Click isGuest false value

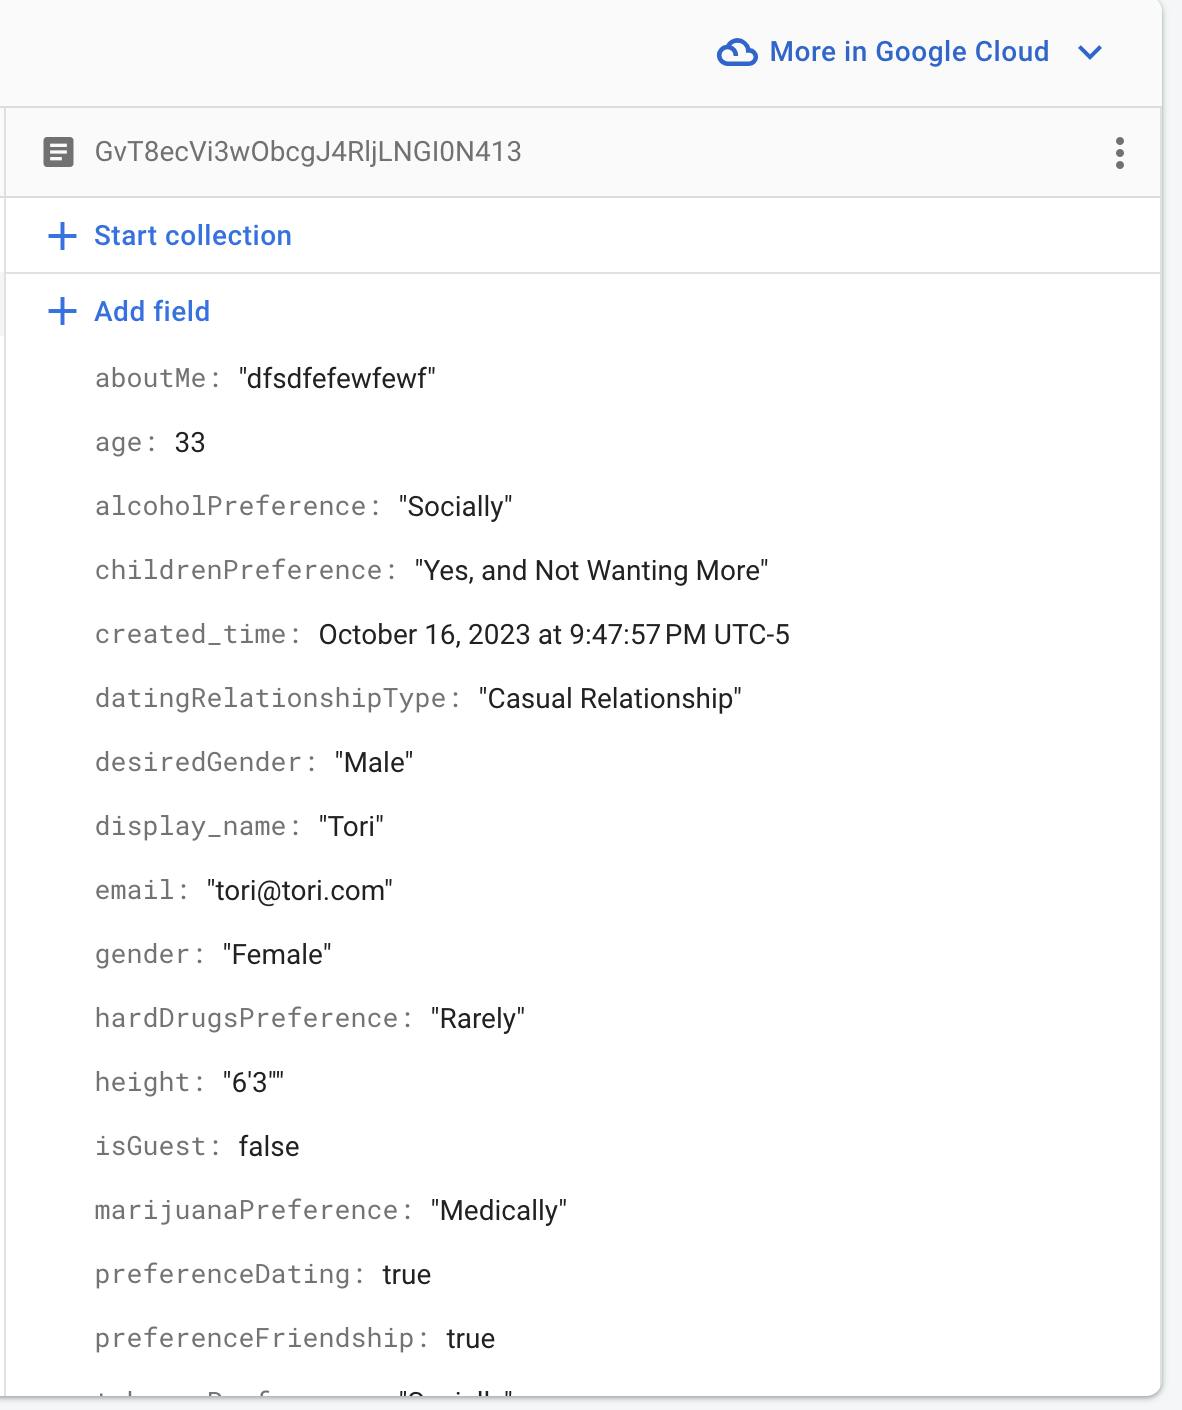(269, 1146)
